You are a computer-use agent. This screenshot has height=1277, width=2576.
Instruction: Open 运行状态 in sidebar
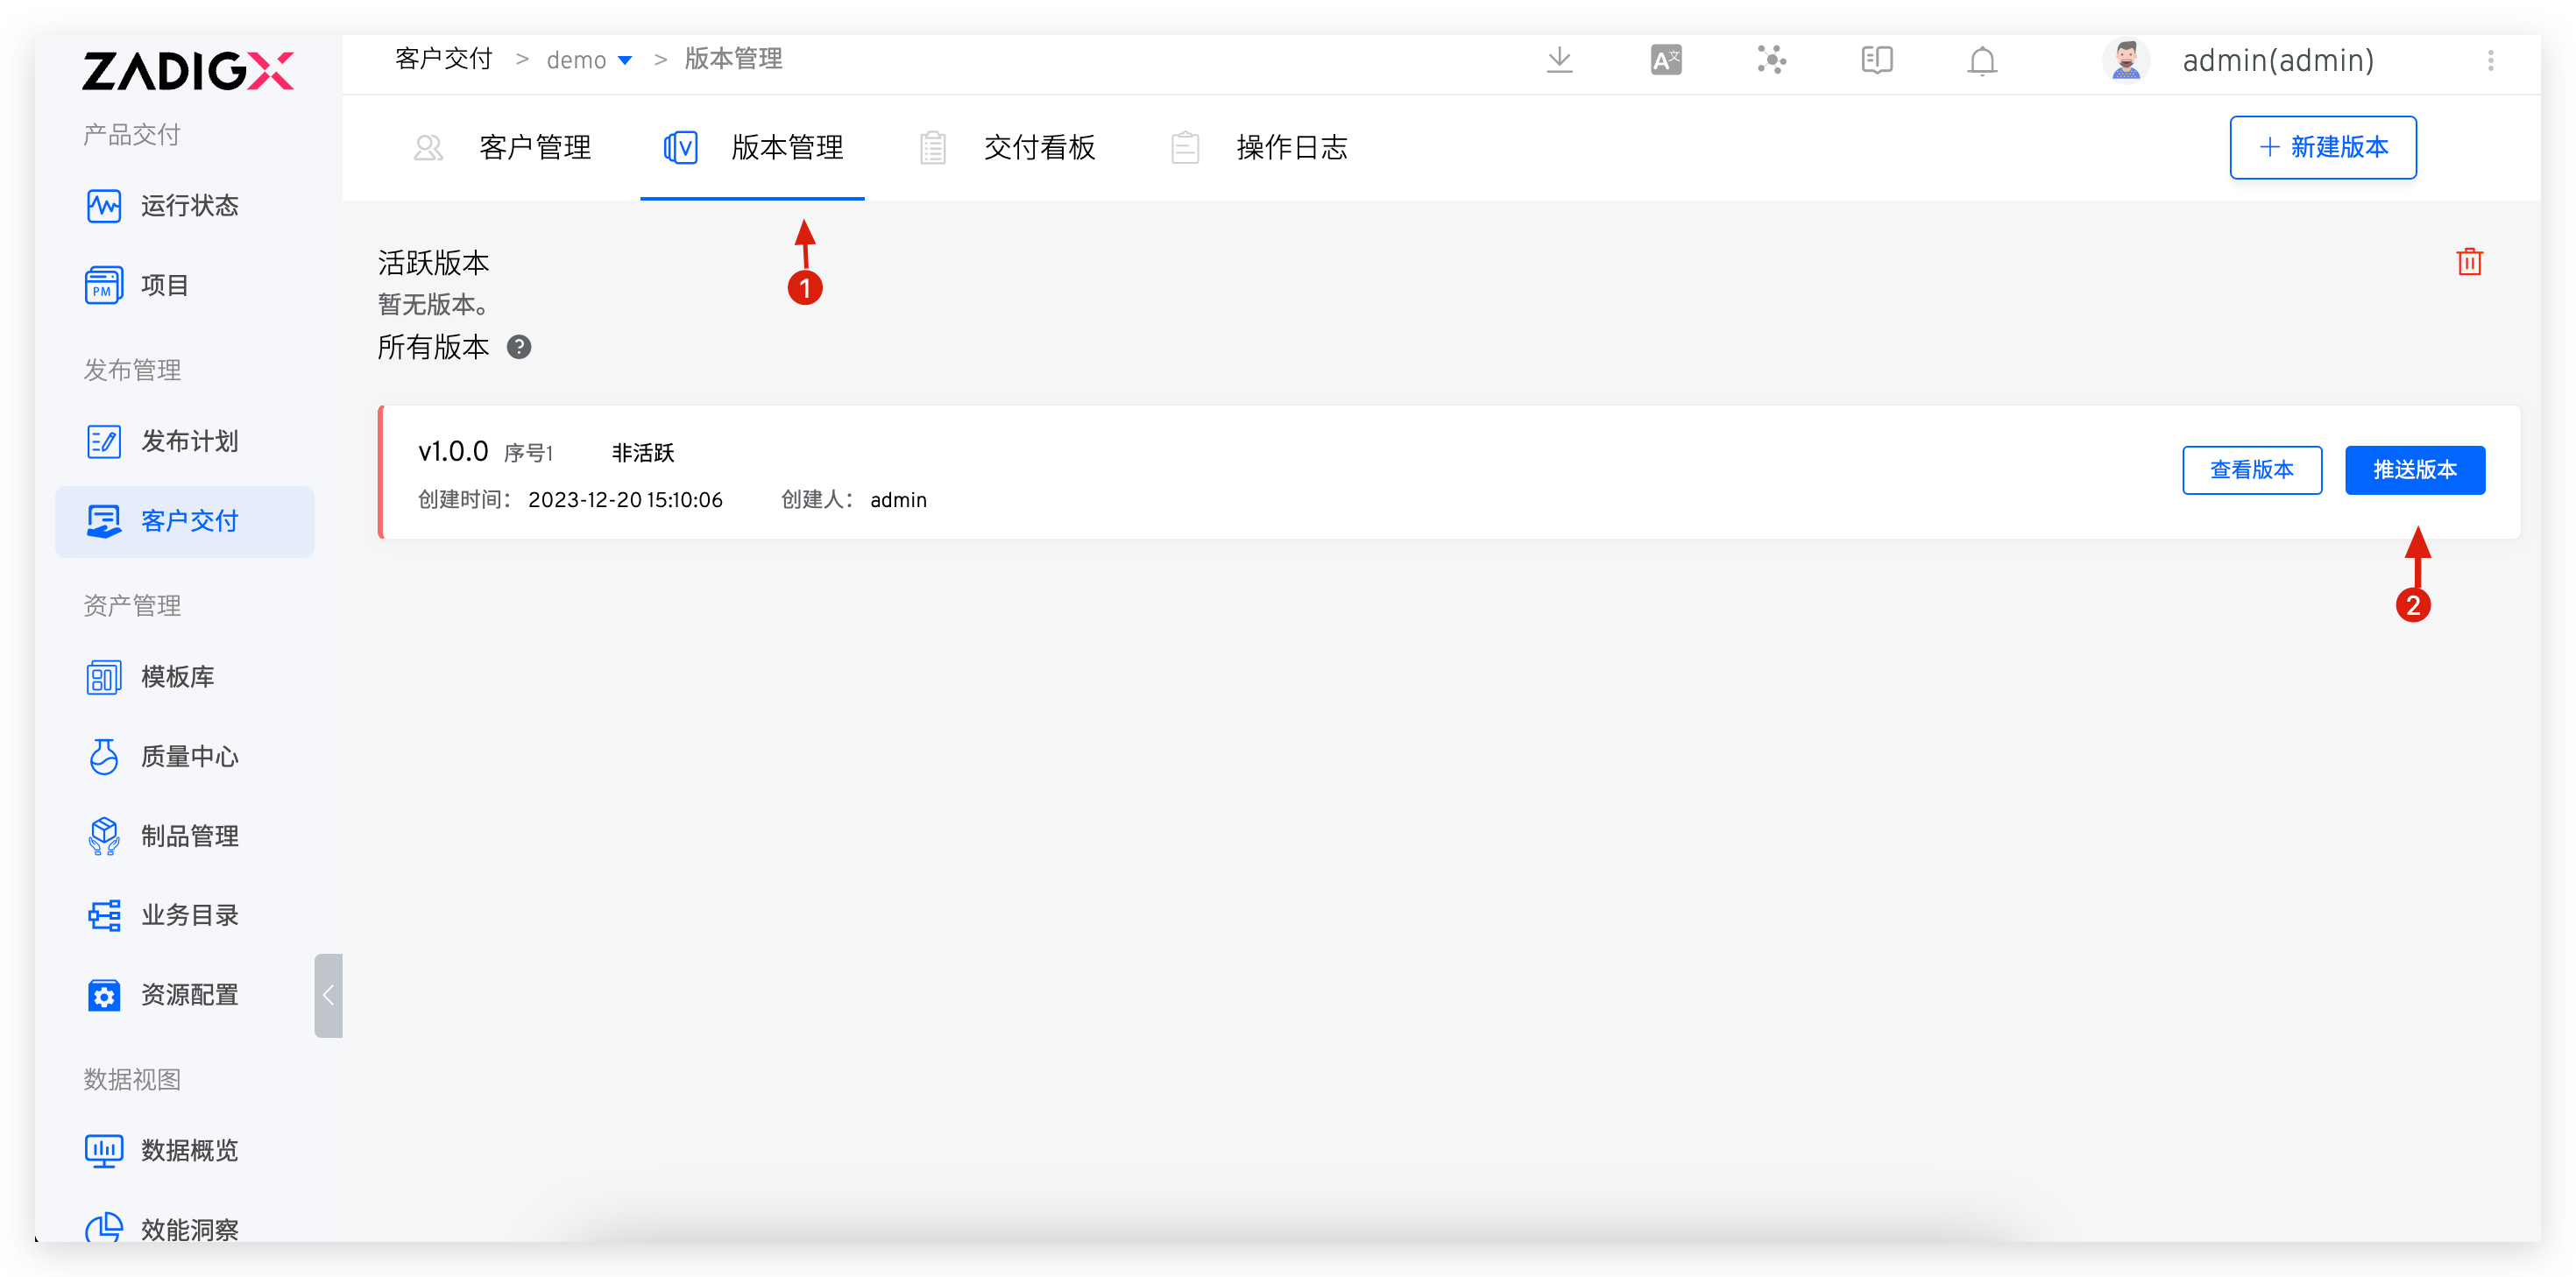188,206
